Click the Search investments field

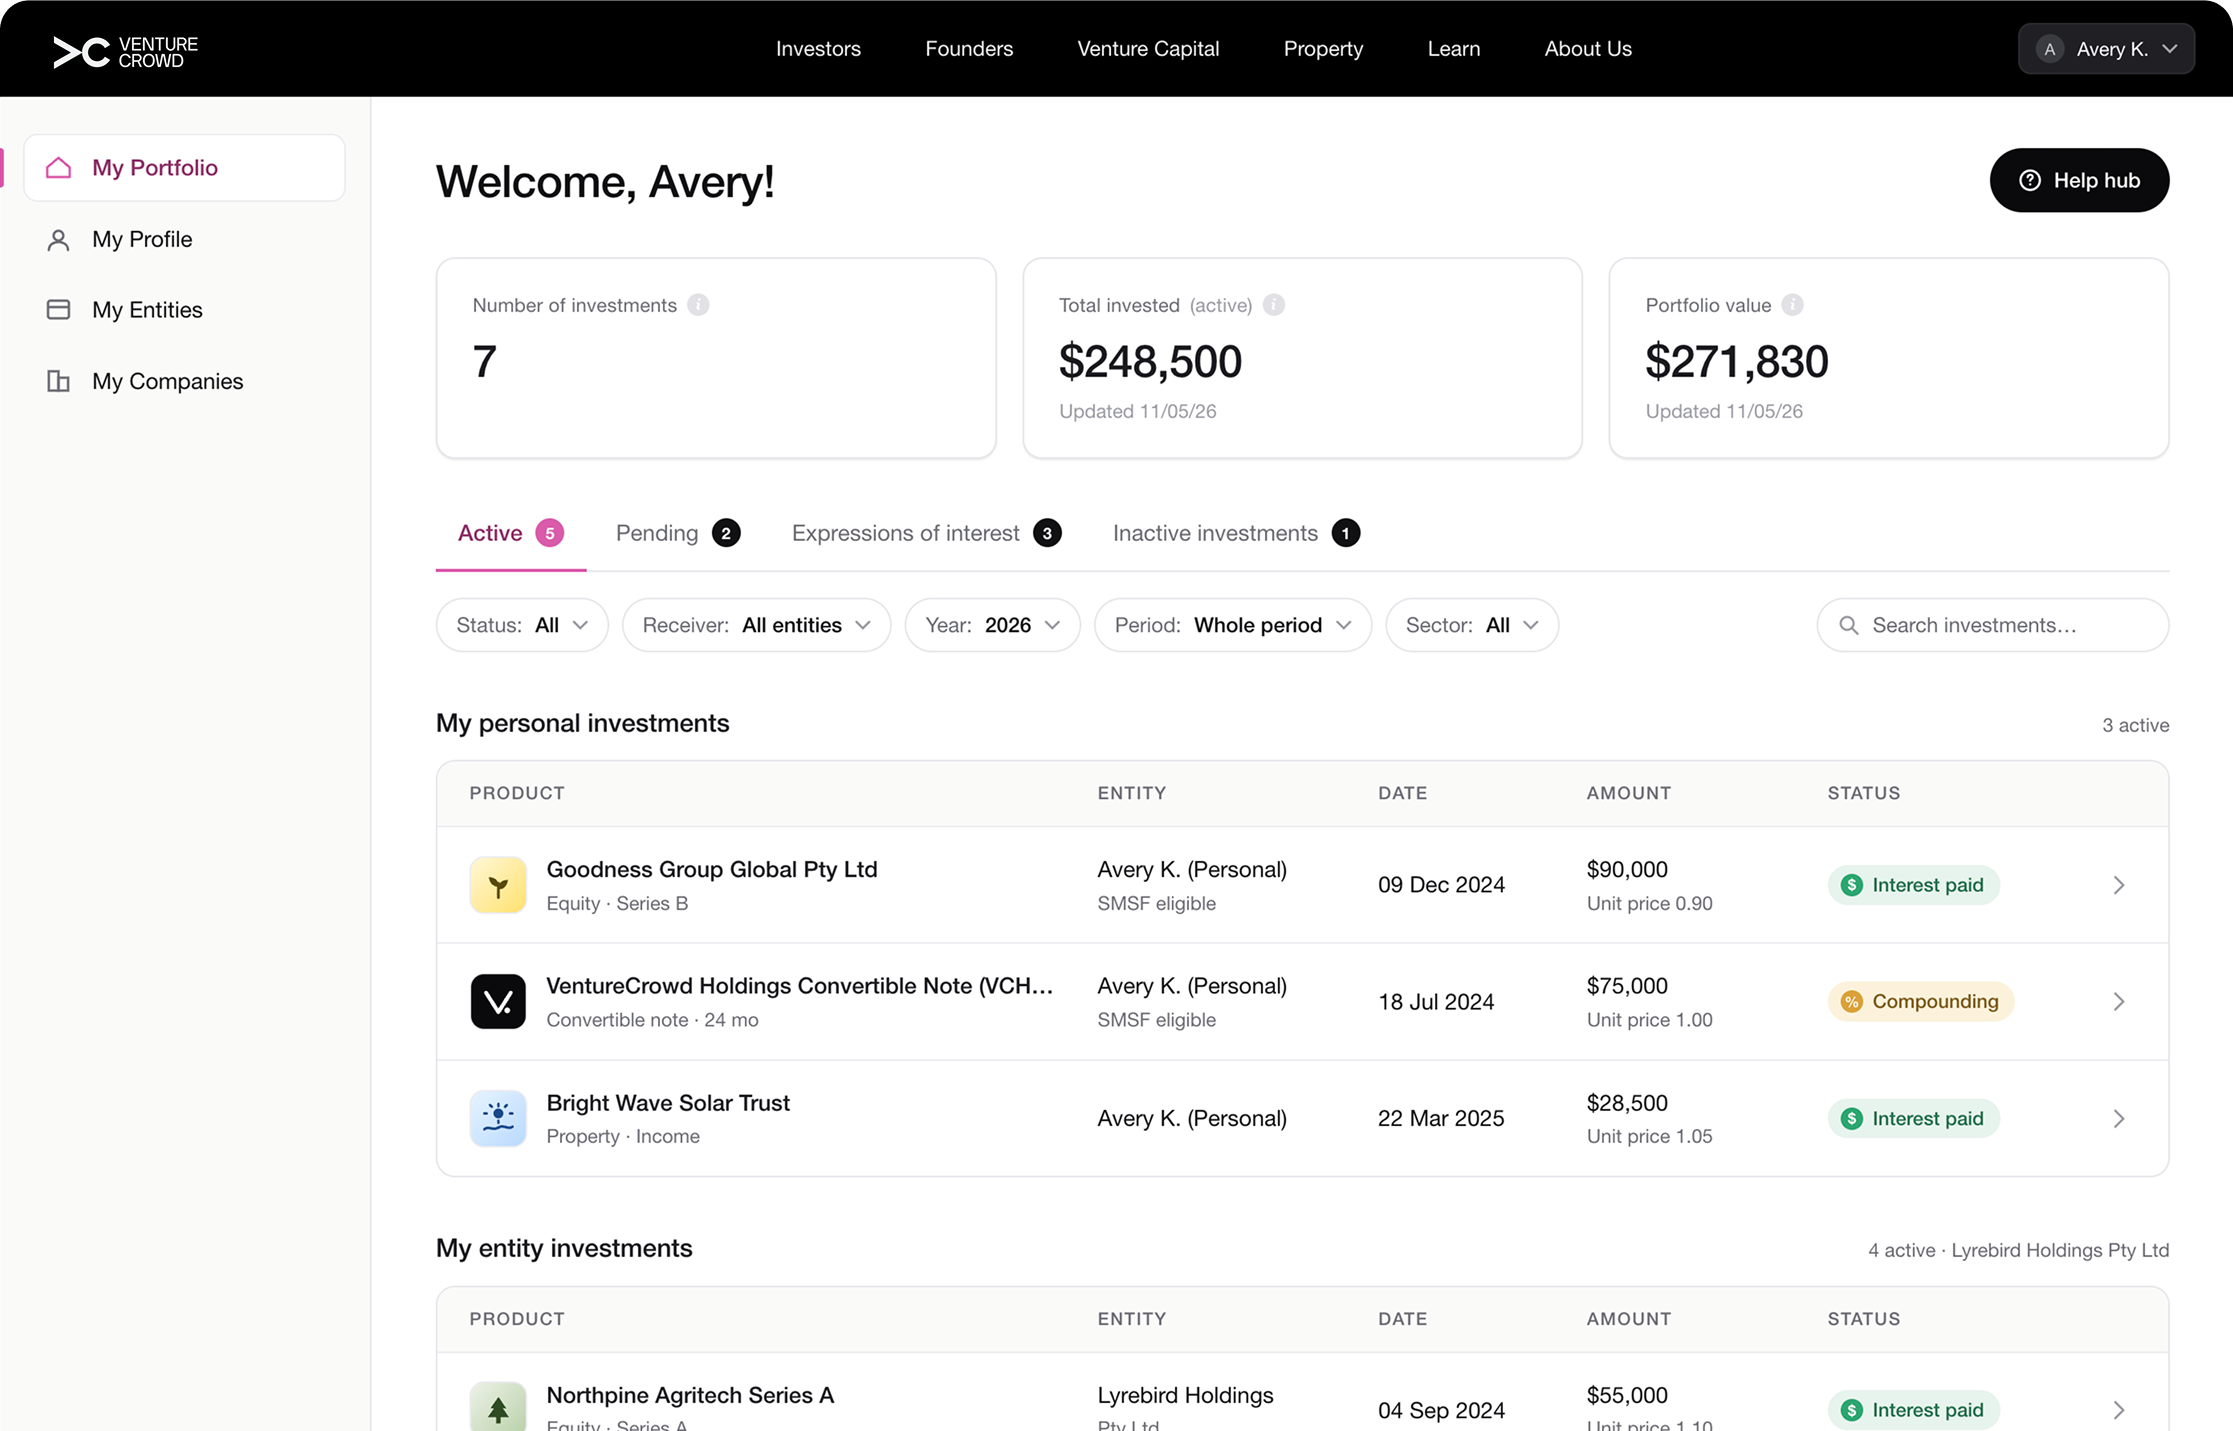tap(1992, 625)
